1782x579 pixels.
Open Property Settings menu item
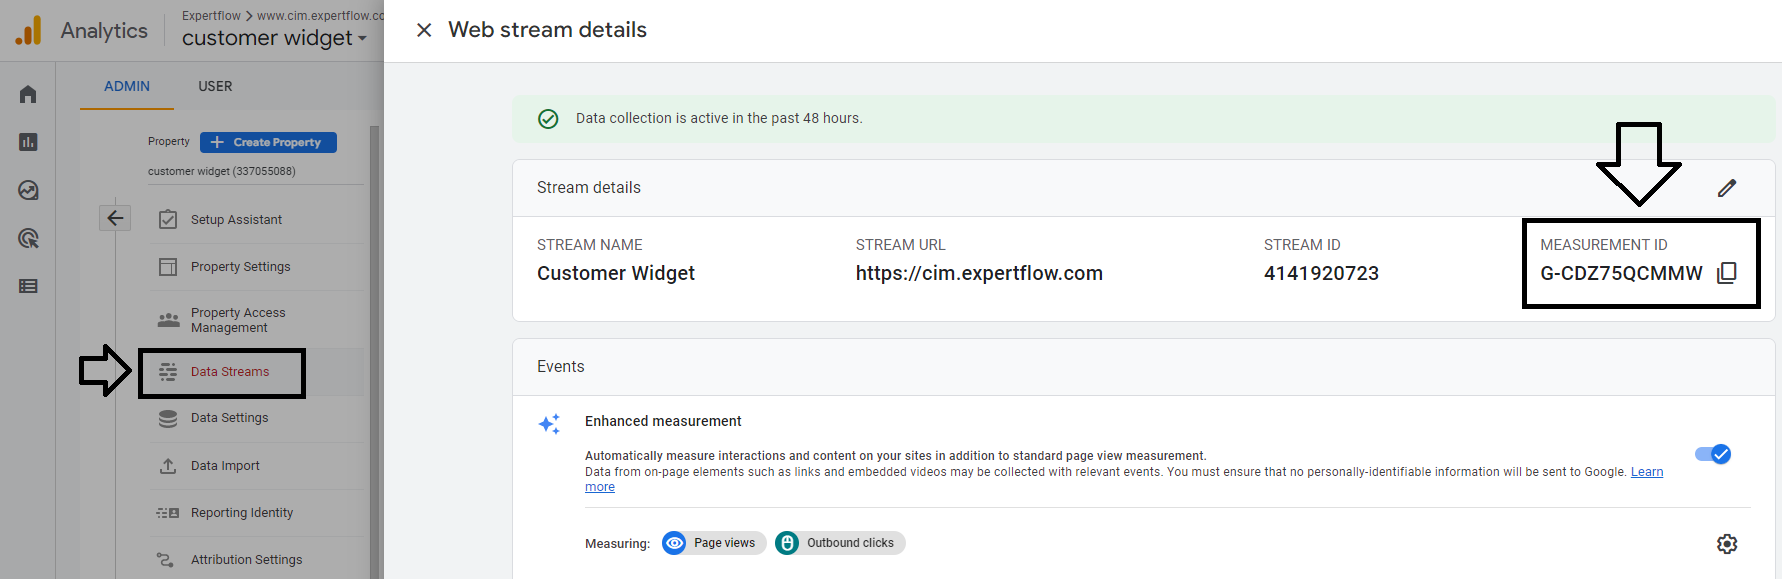point(240,267)
